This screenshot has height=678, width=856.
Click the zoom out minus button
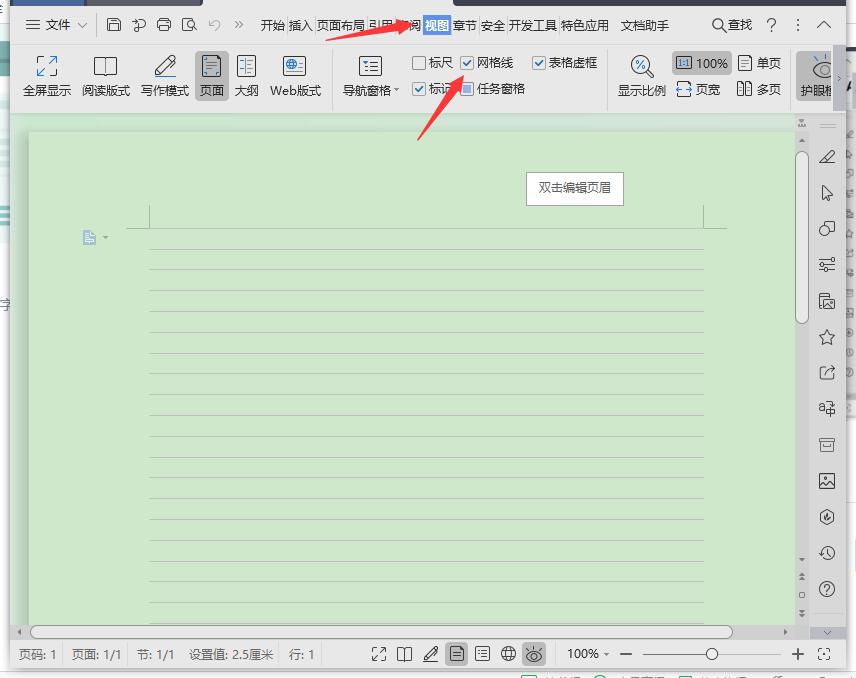click(x=626, y=653)
